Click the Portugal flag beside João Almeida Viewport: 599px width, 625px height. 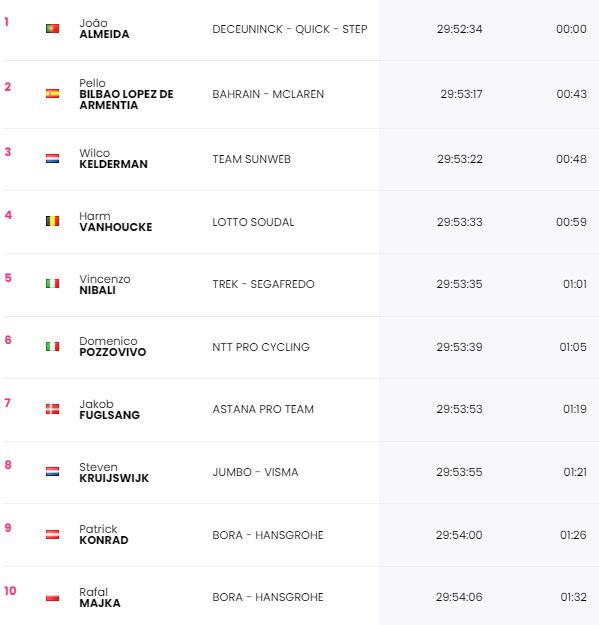[52, 29]
